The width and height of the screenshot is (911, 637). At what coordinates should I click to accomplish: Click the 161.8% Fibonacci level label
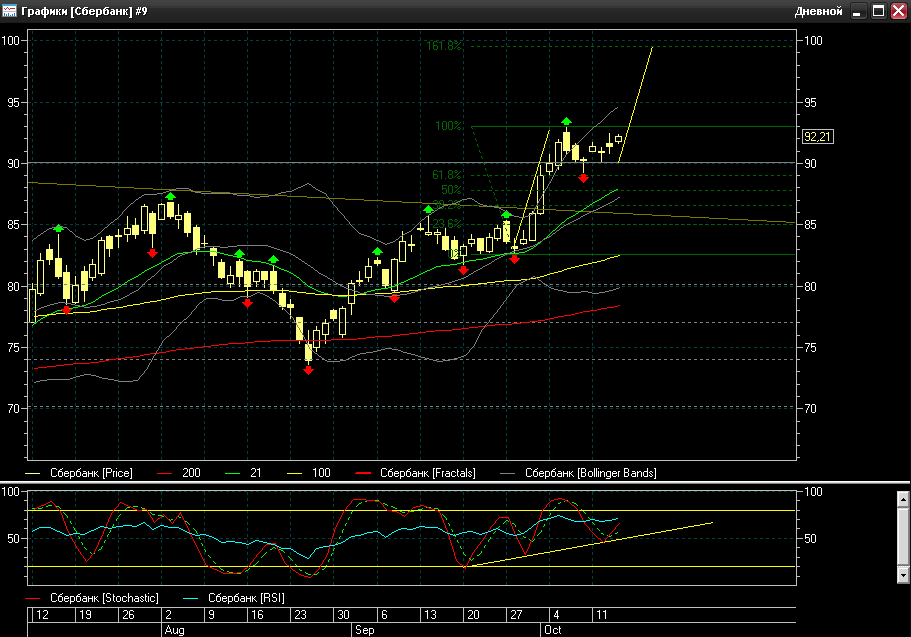[444, 46]
